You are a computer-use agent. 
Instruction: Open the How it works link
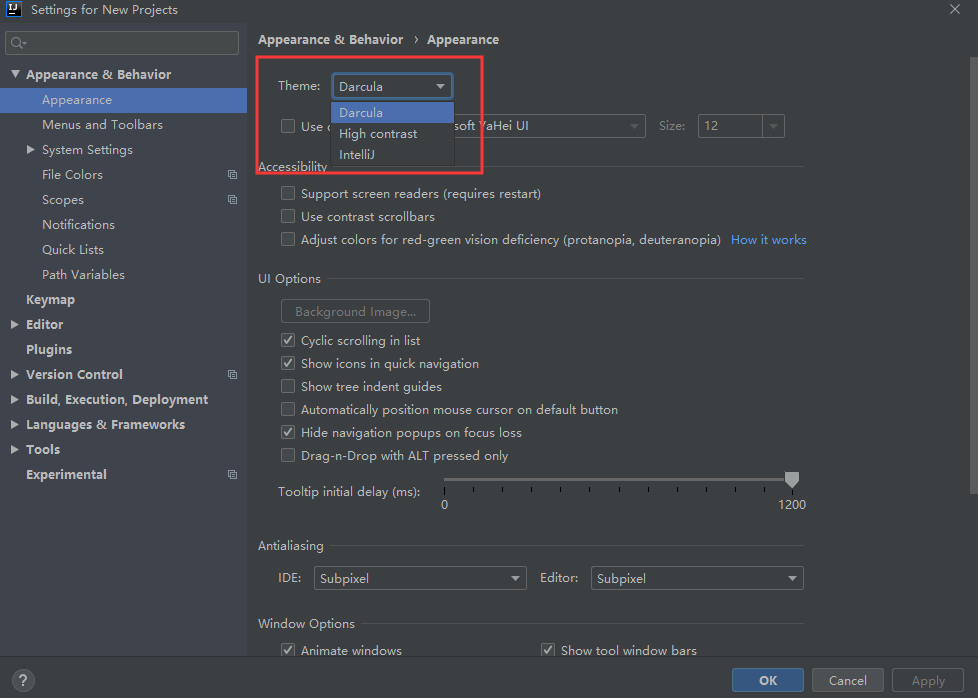(768, 240)
